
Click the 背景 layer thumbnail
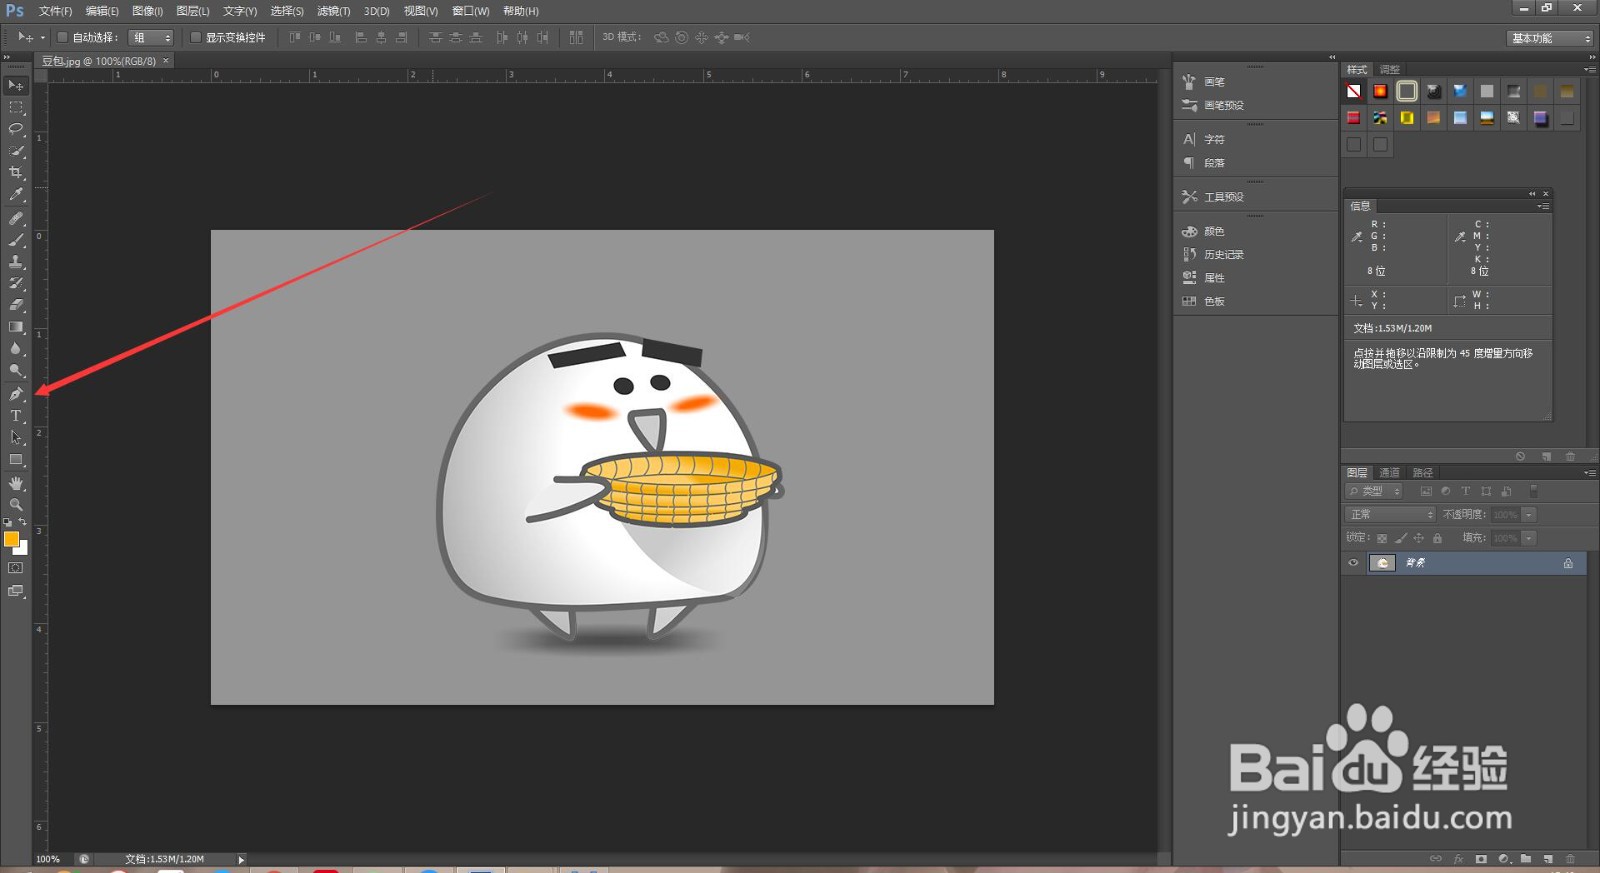(1382, 563)
